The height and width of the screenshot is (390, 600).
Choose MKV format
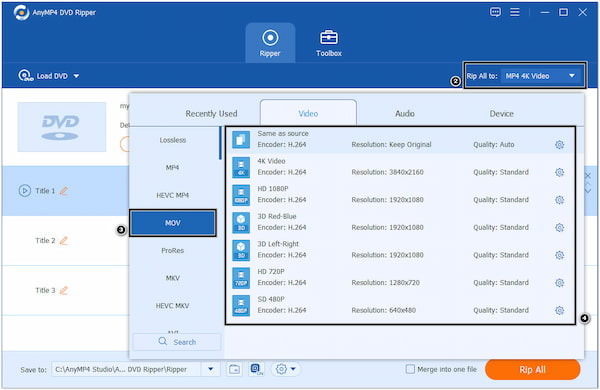[173, 278]
